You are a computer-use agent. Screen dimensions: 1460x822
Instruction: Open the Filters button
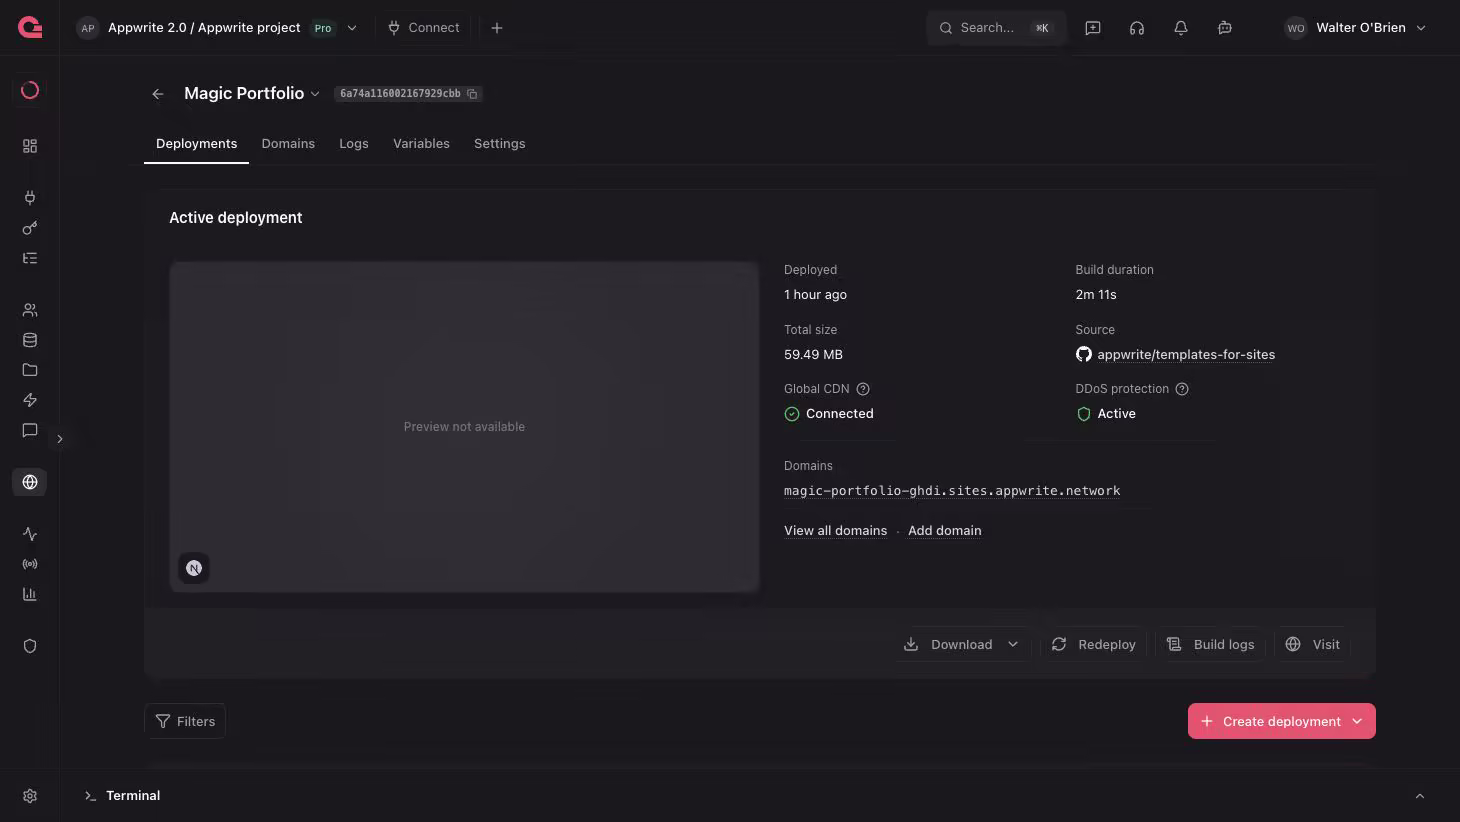[x=185, y=721]
